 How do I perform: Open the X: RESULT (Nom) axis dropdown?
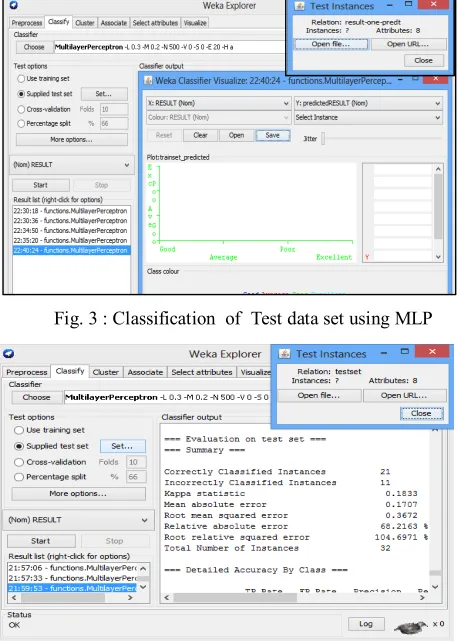coord(219,103)
